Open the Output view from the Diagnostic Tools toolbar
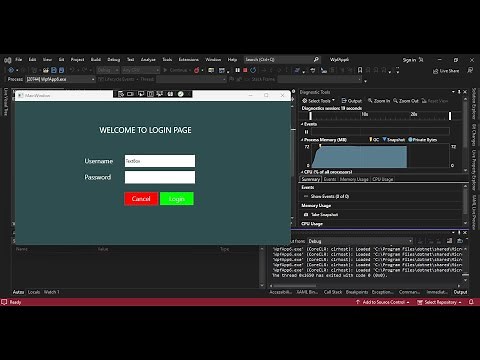The height and width of the screenshot is (360, 480). pos(352,101)
